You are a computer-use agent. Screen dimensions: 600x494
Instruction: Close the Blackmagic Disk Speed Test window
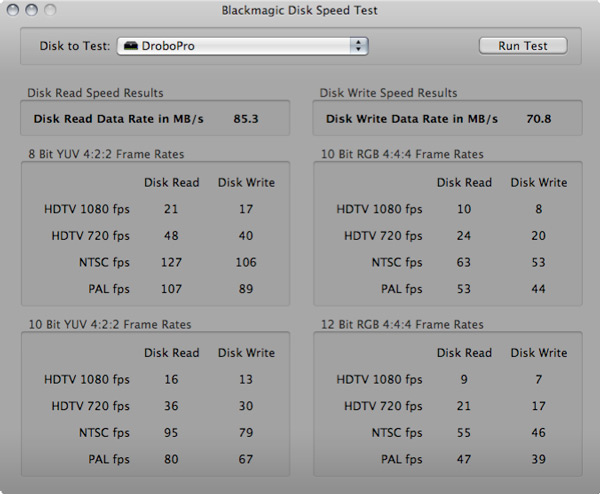(13, 10)
